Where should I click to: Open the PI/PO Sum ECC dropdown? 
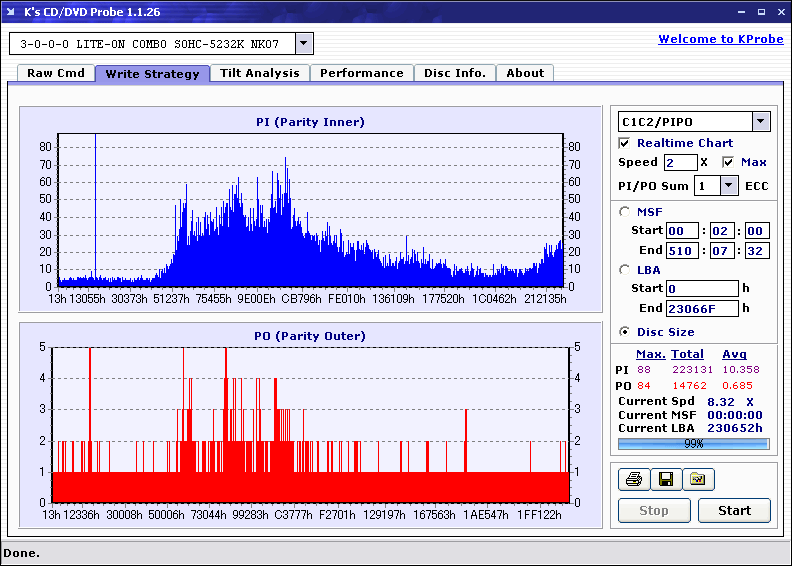(729, 186)
